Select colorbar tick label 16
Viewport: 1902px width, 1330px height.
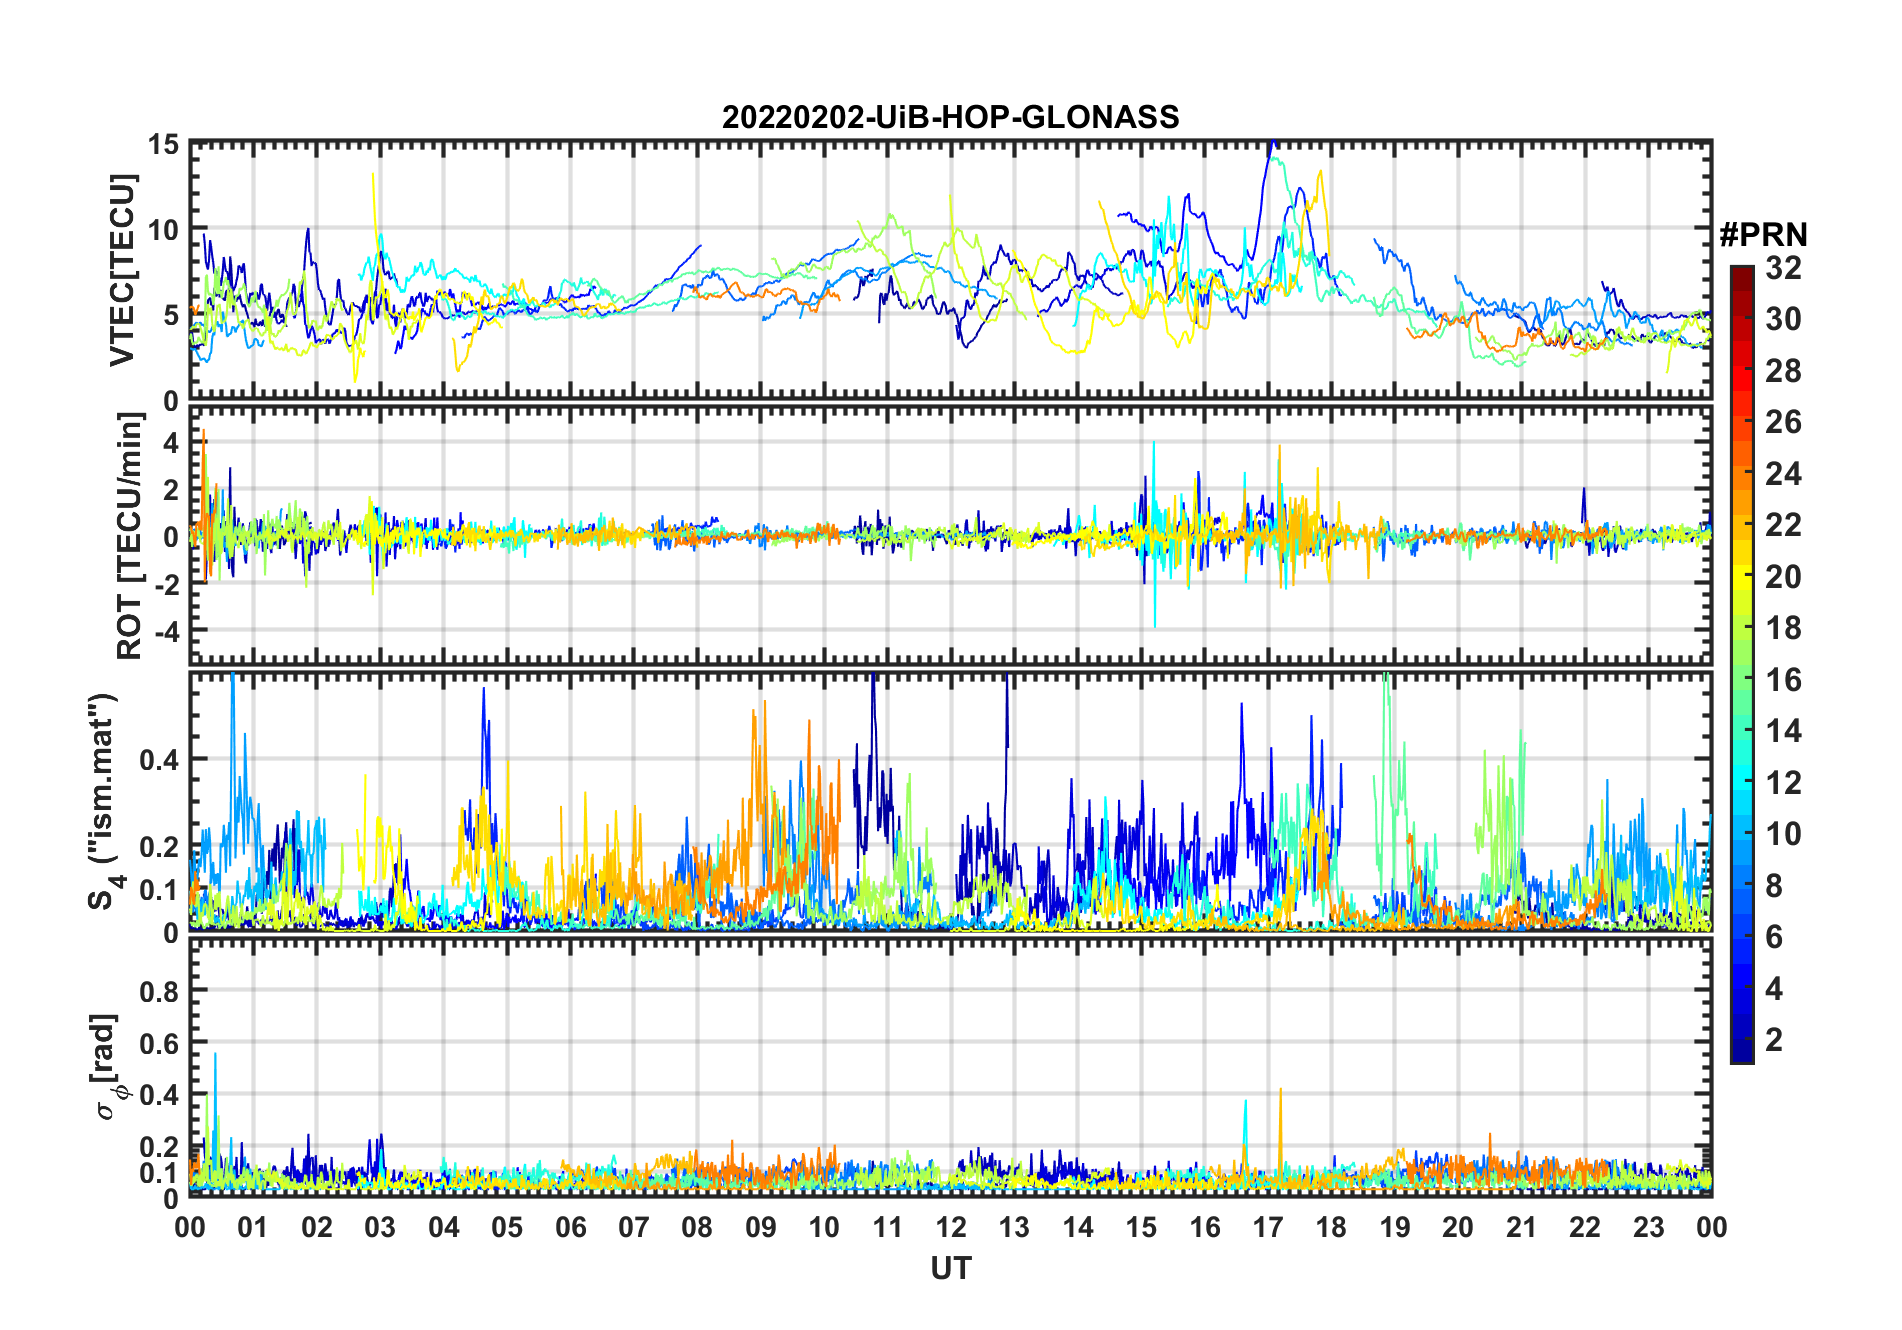[x=1783, y=680]
